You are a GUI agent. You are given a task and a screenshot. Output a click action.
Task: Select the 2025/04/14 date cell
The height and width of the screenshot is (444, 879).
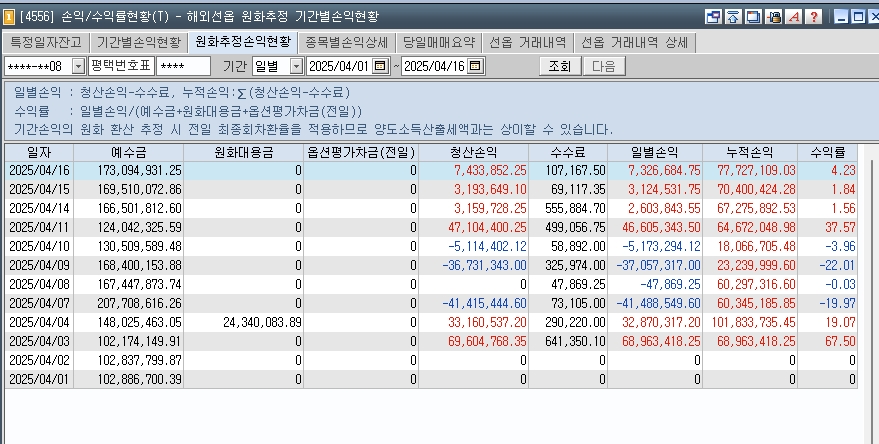click(x=39, y=209)
